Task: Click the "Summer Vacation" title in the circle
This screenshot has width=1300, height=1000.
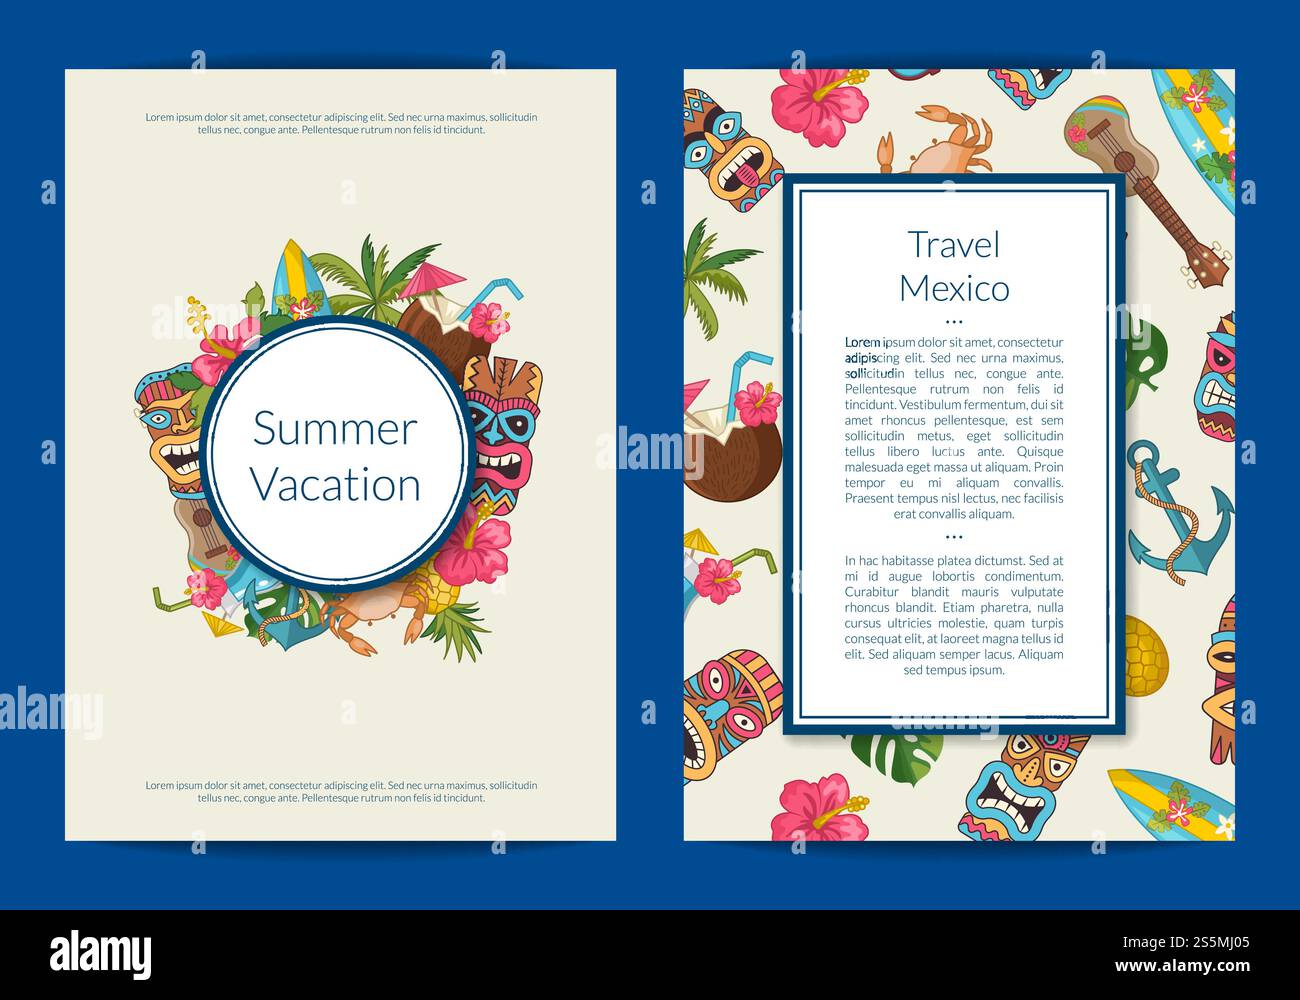Action: (x=336, y=456)
